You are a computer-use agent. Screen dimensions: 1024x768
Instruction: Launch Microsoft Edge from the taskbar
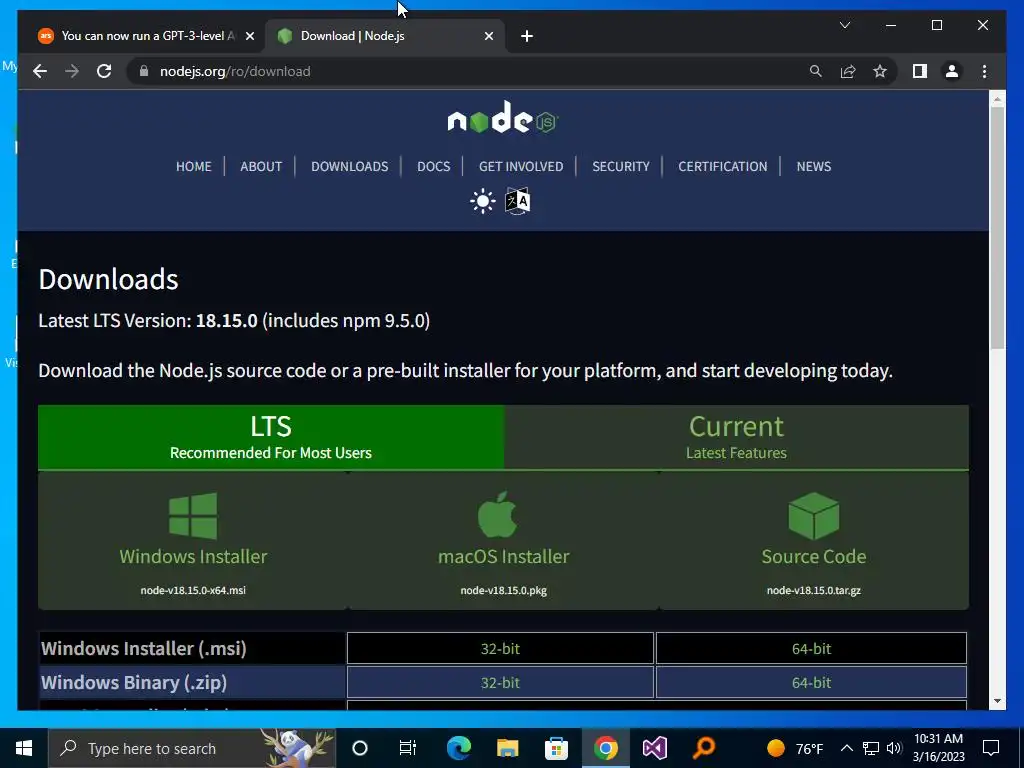[458, 748]
